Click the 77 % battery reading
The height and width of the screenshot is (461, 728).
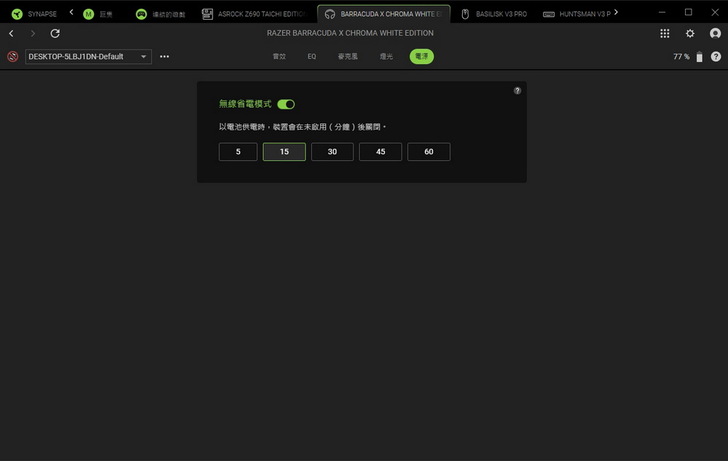[x=681, y=57]
